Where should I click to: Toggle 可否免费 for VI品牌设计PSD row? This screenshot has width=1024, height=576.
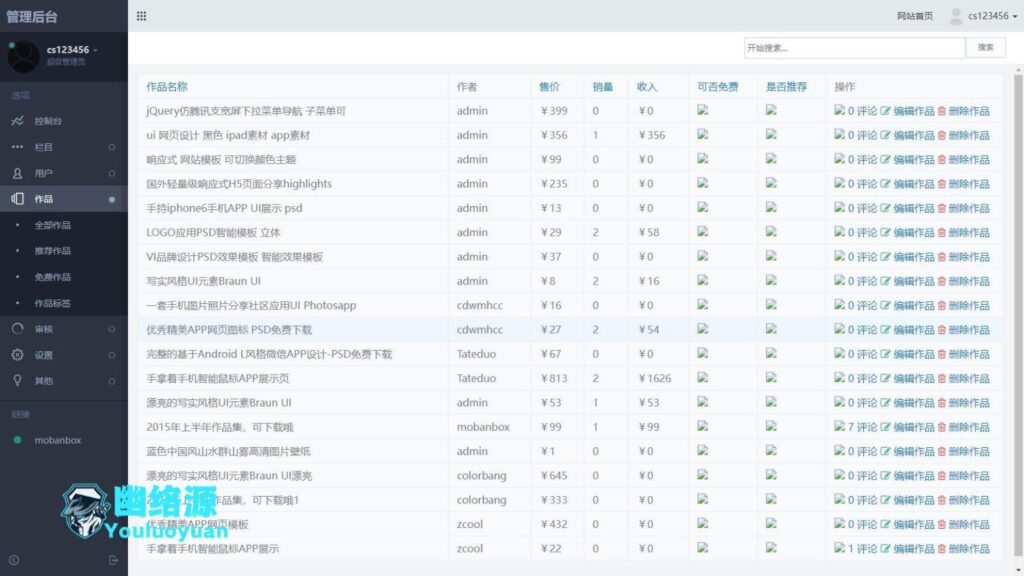coord(703,256)
